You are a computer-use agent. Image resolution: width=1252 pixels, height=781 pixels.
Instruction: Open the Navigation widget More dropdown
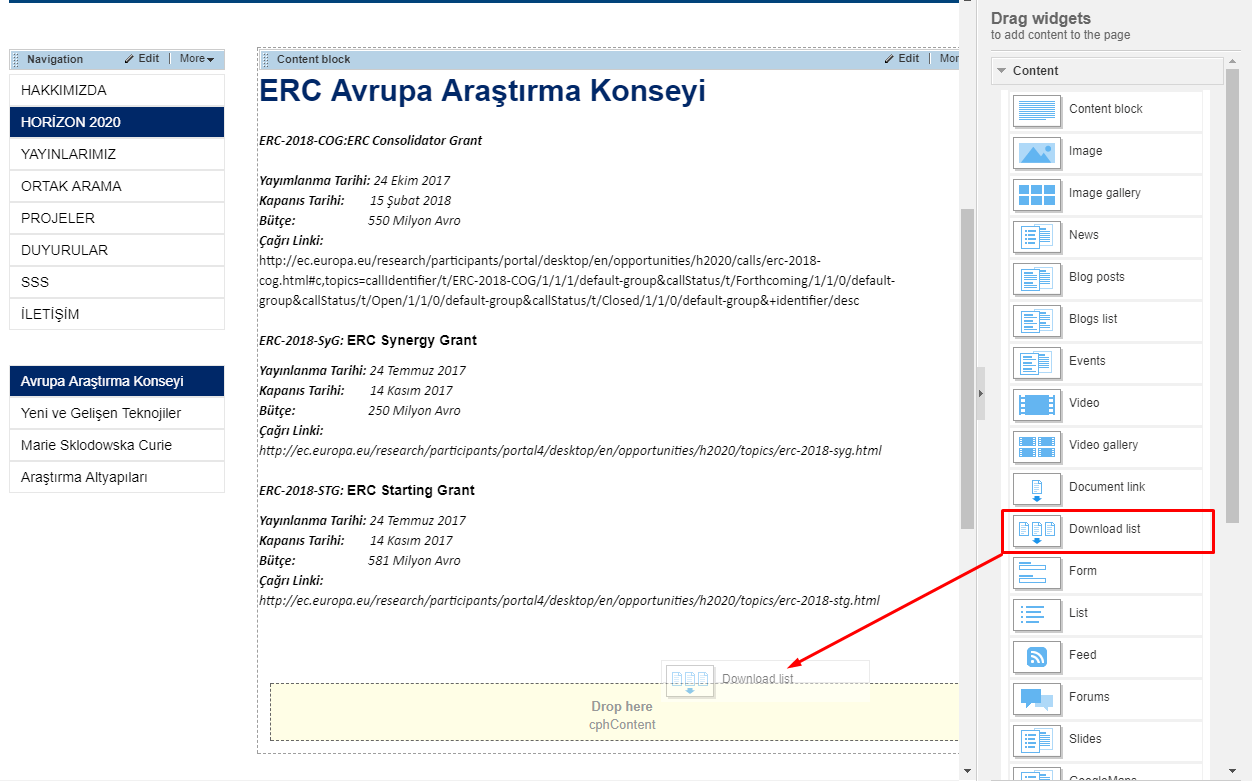197,59
